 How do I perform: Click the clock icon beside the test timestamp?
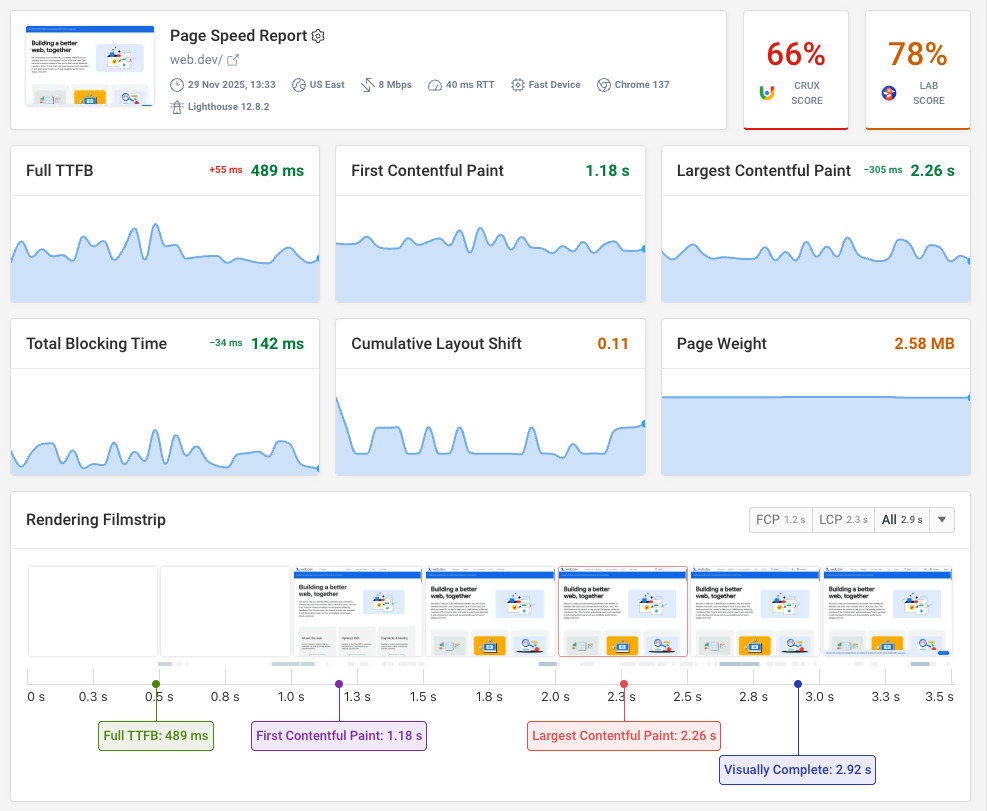pyautogui.click(x=179, y=84)
